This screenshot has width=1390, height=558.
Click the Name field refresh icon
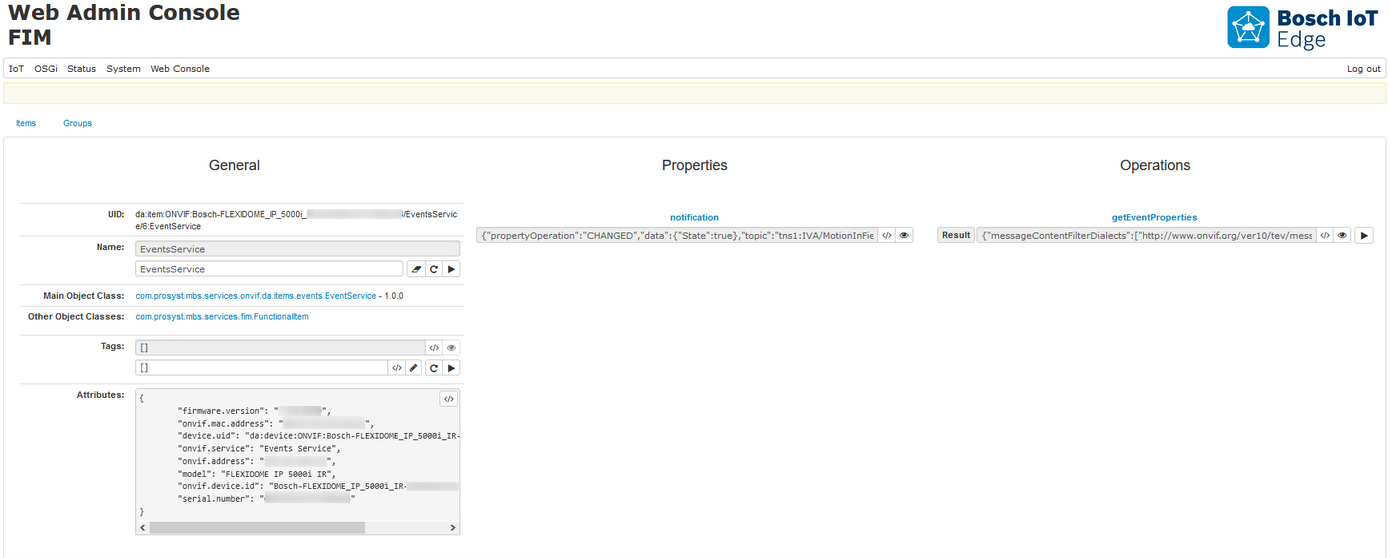(434, 269)
